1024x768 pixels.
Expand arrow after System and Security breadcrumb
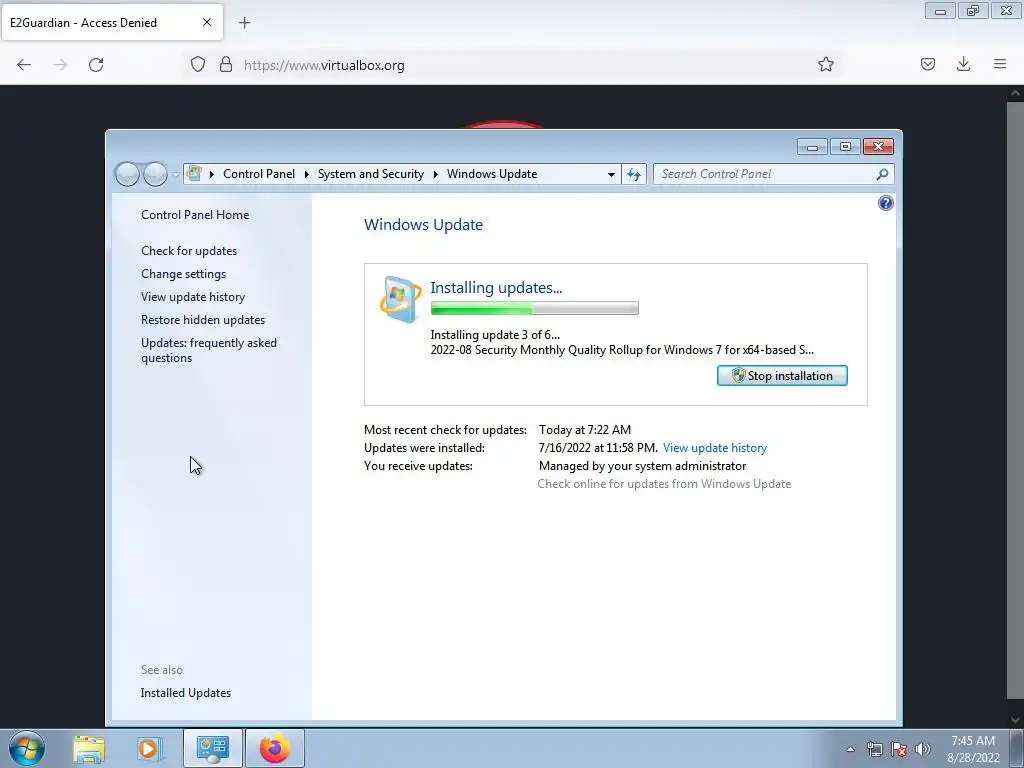pos(435,174)
